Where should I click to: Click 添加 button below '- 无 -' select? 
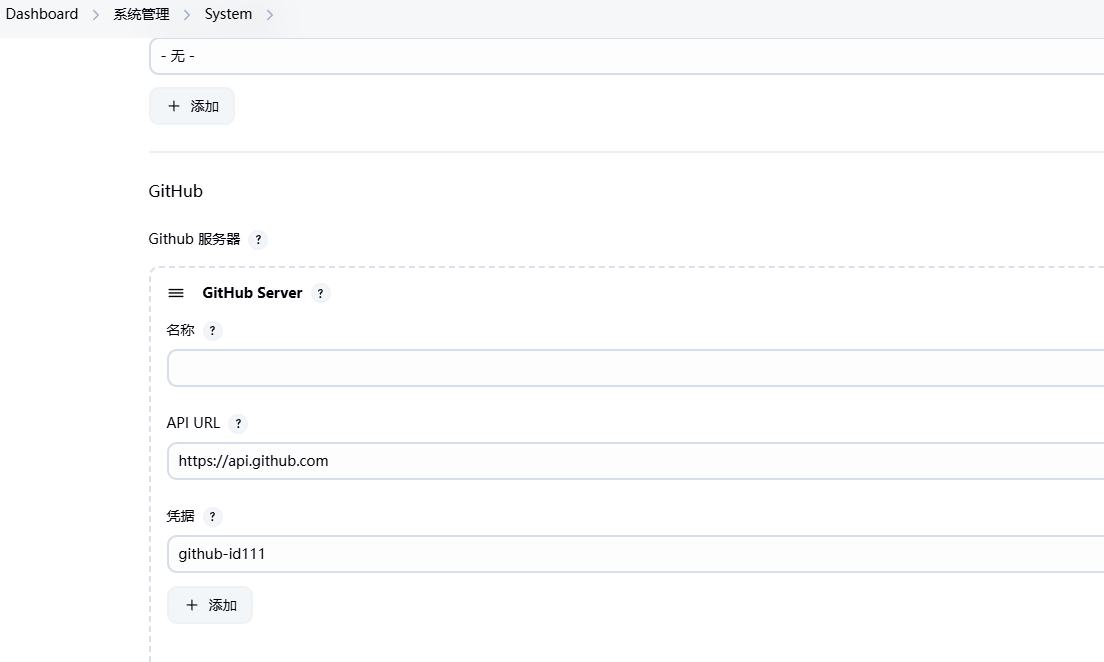click(x=192, y=106)
